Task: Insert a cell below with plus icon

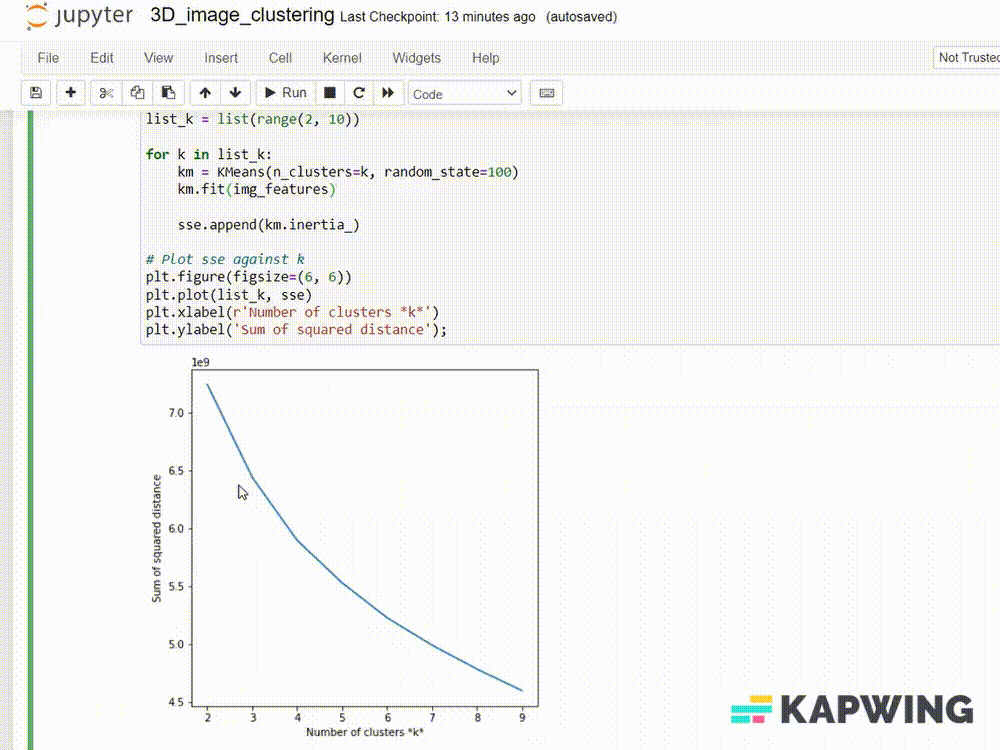Action: coord(70,93)
